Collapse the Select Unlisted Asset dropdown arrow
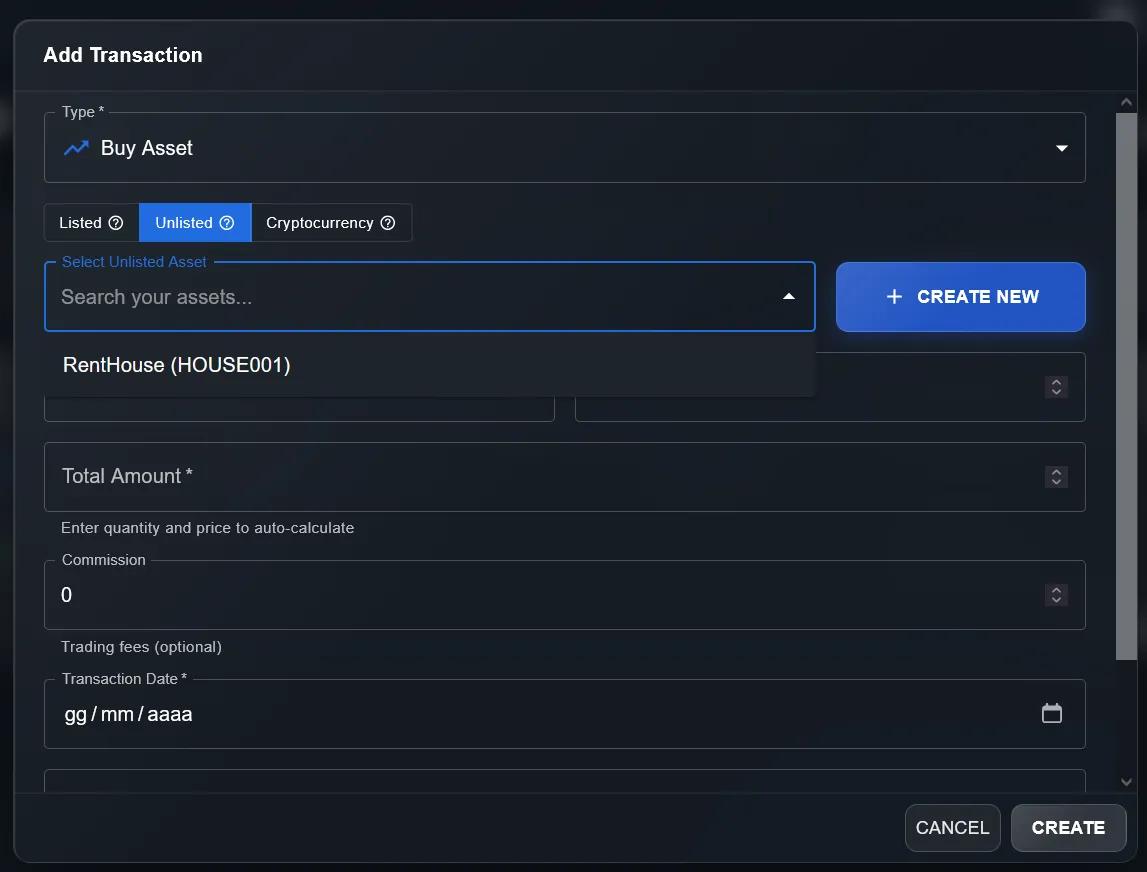Viewport: 1147px width, 872px height. pos(789,296)
